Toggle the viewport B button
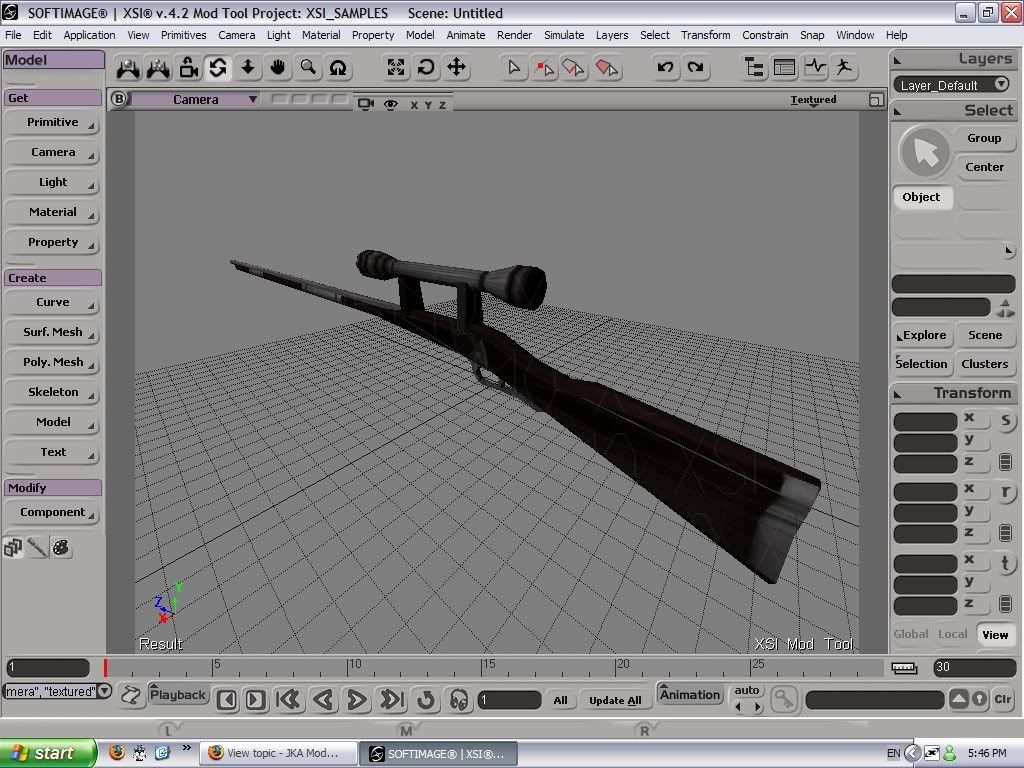 click(119, 99)
